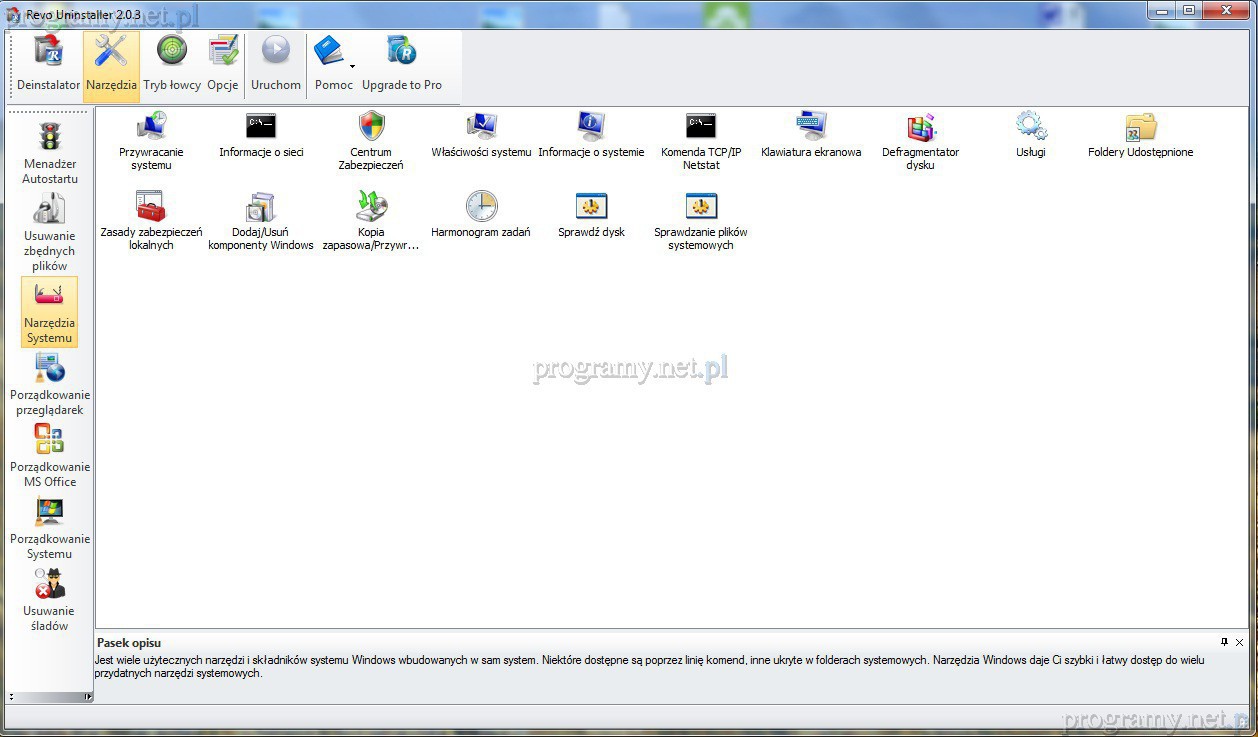Screen dimensions: 1258x737
Task: Open Usługi gears icon
Action: [1030, 127]
